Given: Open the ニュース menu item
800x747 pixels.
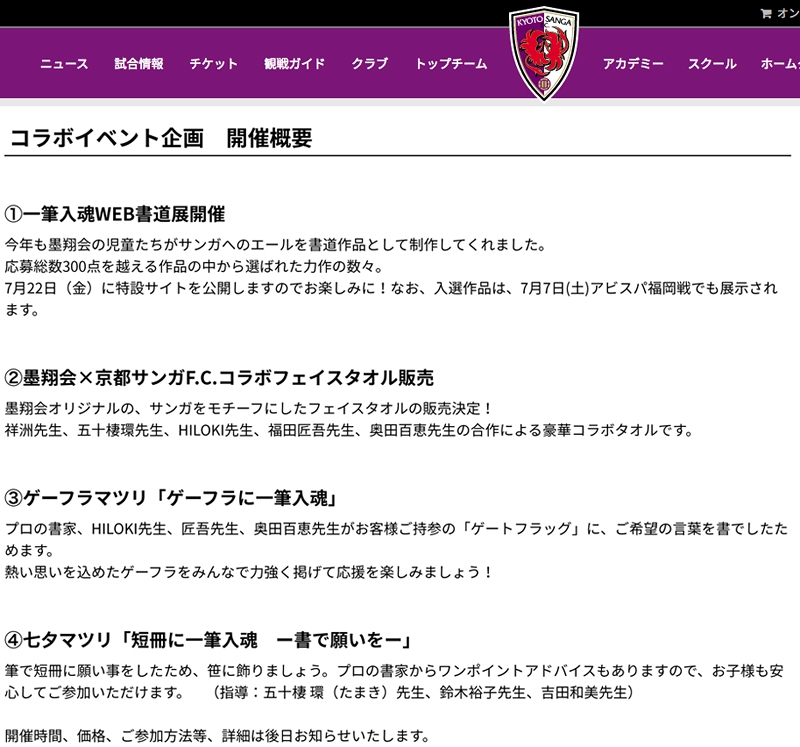Looking at the screenshot, I should (64, 64).
